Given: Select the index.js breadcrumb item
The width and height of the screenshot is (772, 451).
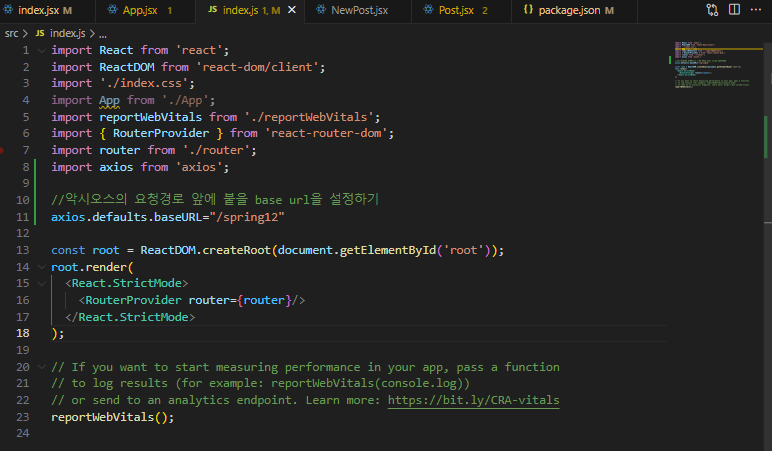Looking at the screenshot, I should coord(67,33).
